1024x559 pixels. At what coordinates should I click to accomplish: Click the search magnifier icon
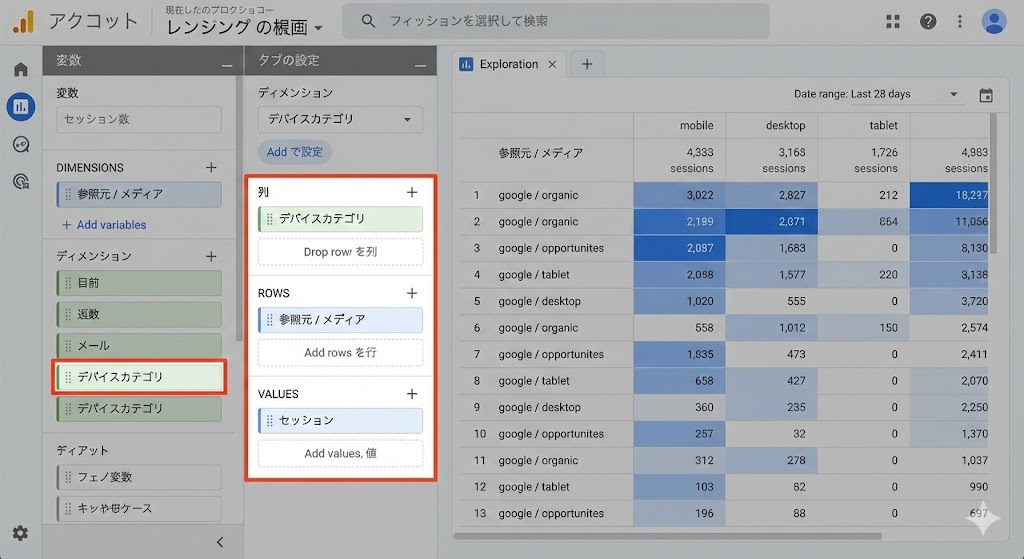pyautogui.click(x=368, y=21)
